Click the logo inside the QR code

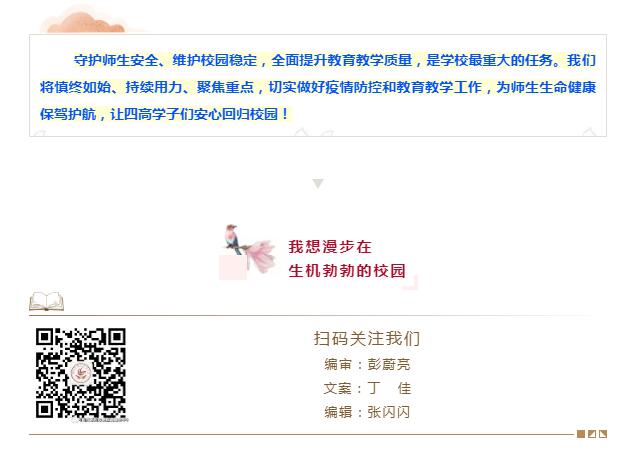click(x=81, y=373)
